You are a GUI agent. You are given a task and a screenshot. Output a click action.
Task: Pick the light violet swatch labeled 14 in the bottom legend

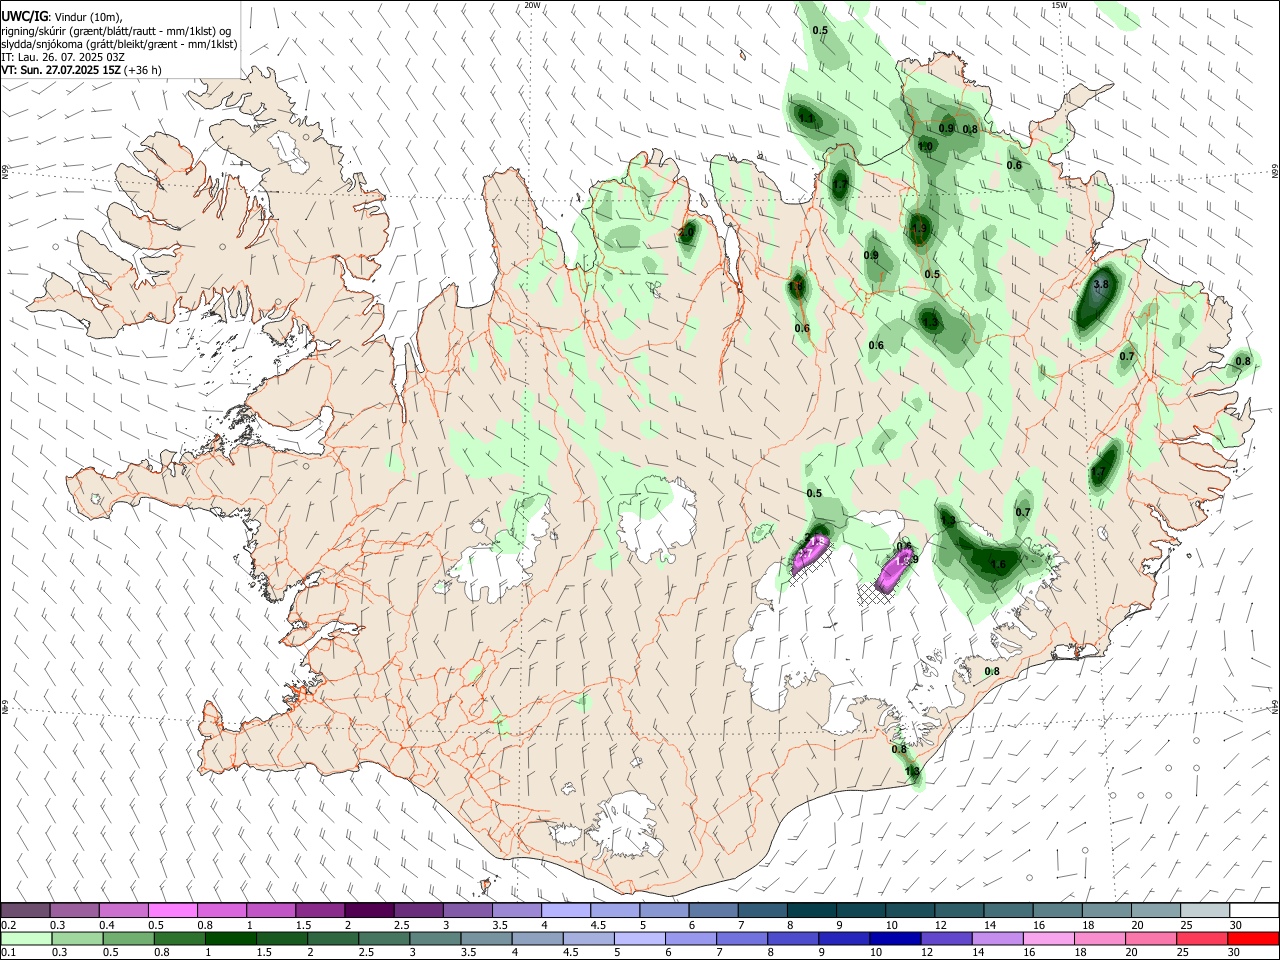pos(996,939)
